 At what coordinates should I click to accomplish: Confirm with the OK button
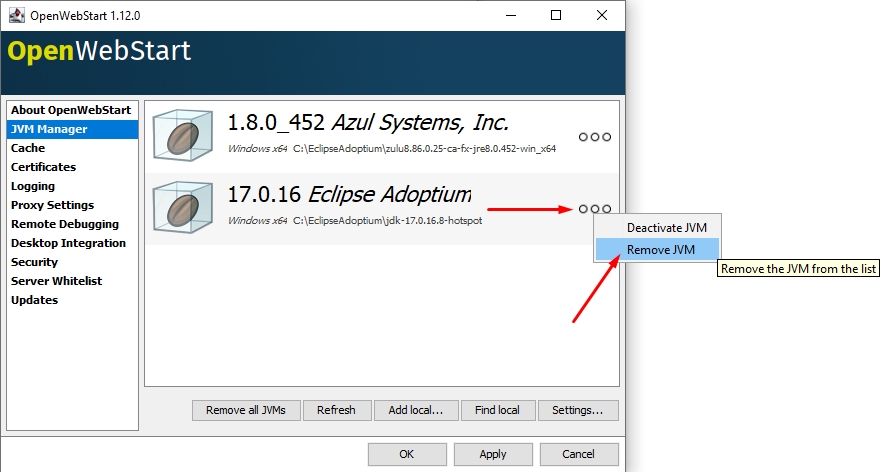(407, 454)
